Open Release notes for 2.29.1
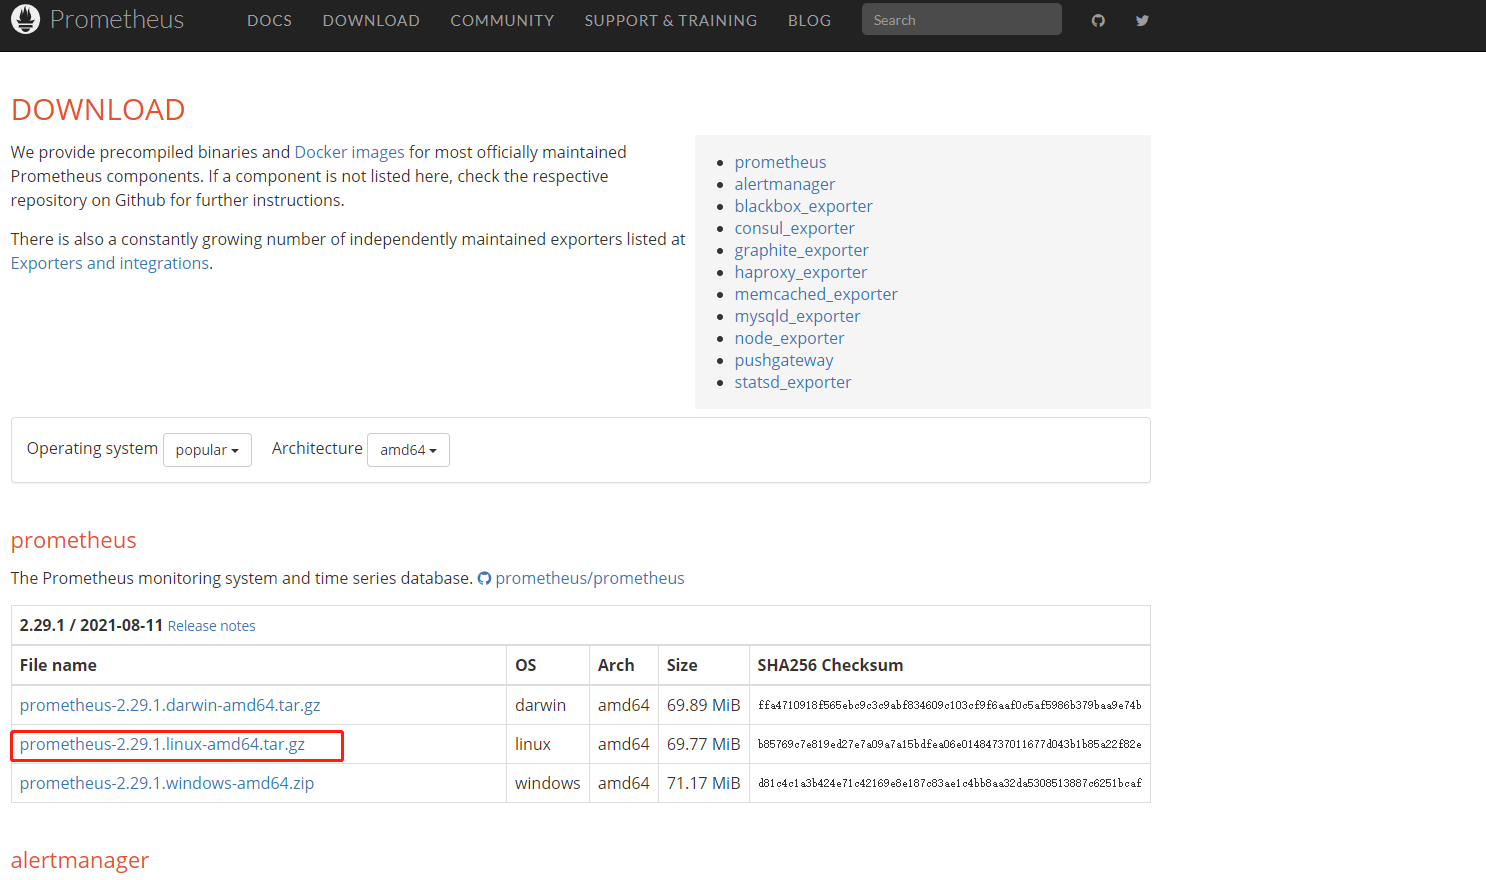This screenshot has height=880, width=1486. pyautogui.click(x=211, y=626)
